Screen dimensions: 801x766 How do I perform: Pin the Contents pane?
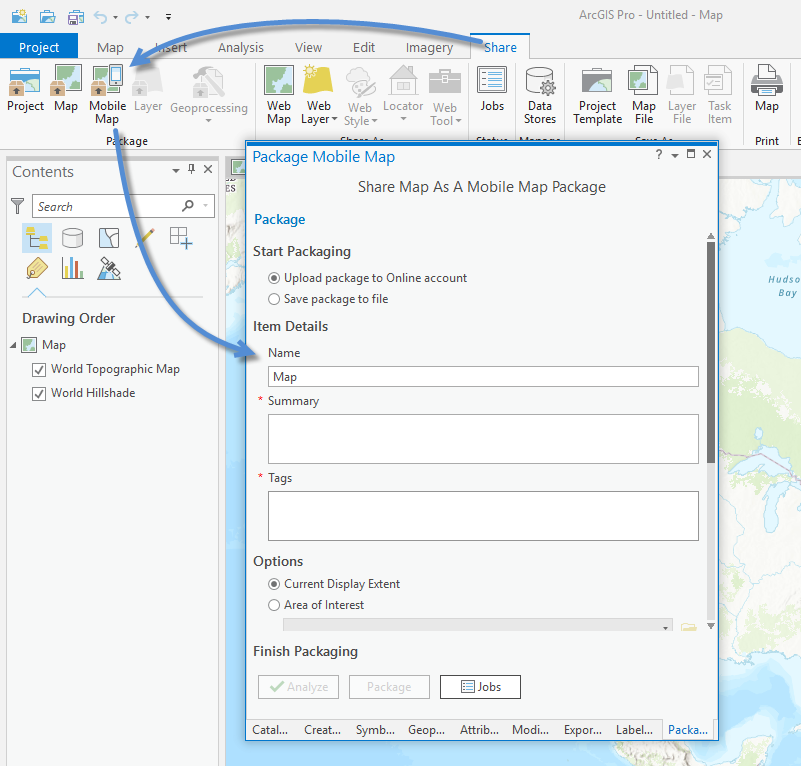pos(192,169)
